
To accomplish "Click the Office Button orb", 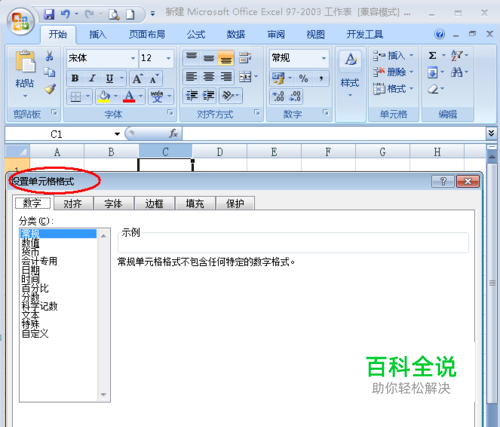I will pyautogui.click(x=21, y=21).
